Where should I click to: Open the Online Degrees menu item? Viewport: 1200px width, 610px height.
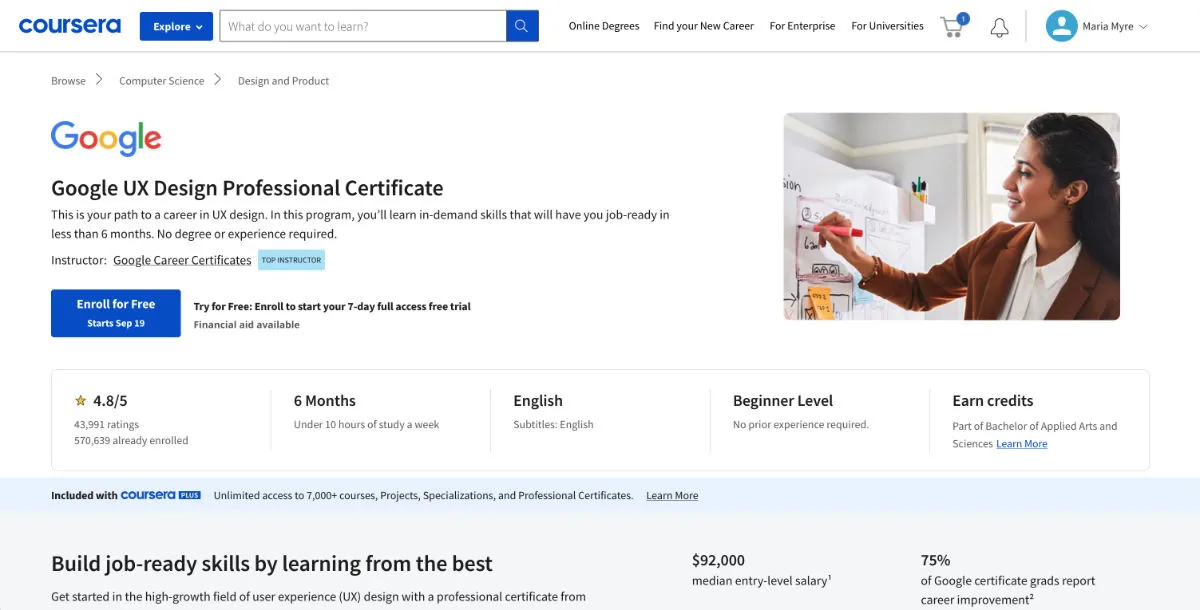pos(604,26)
